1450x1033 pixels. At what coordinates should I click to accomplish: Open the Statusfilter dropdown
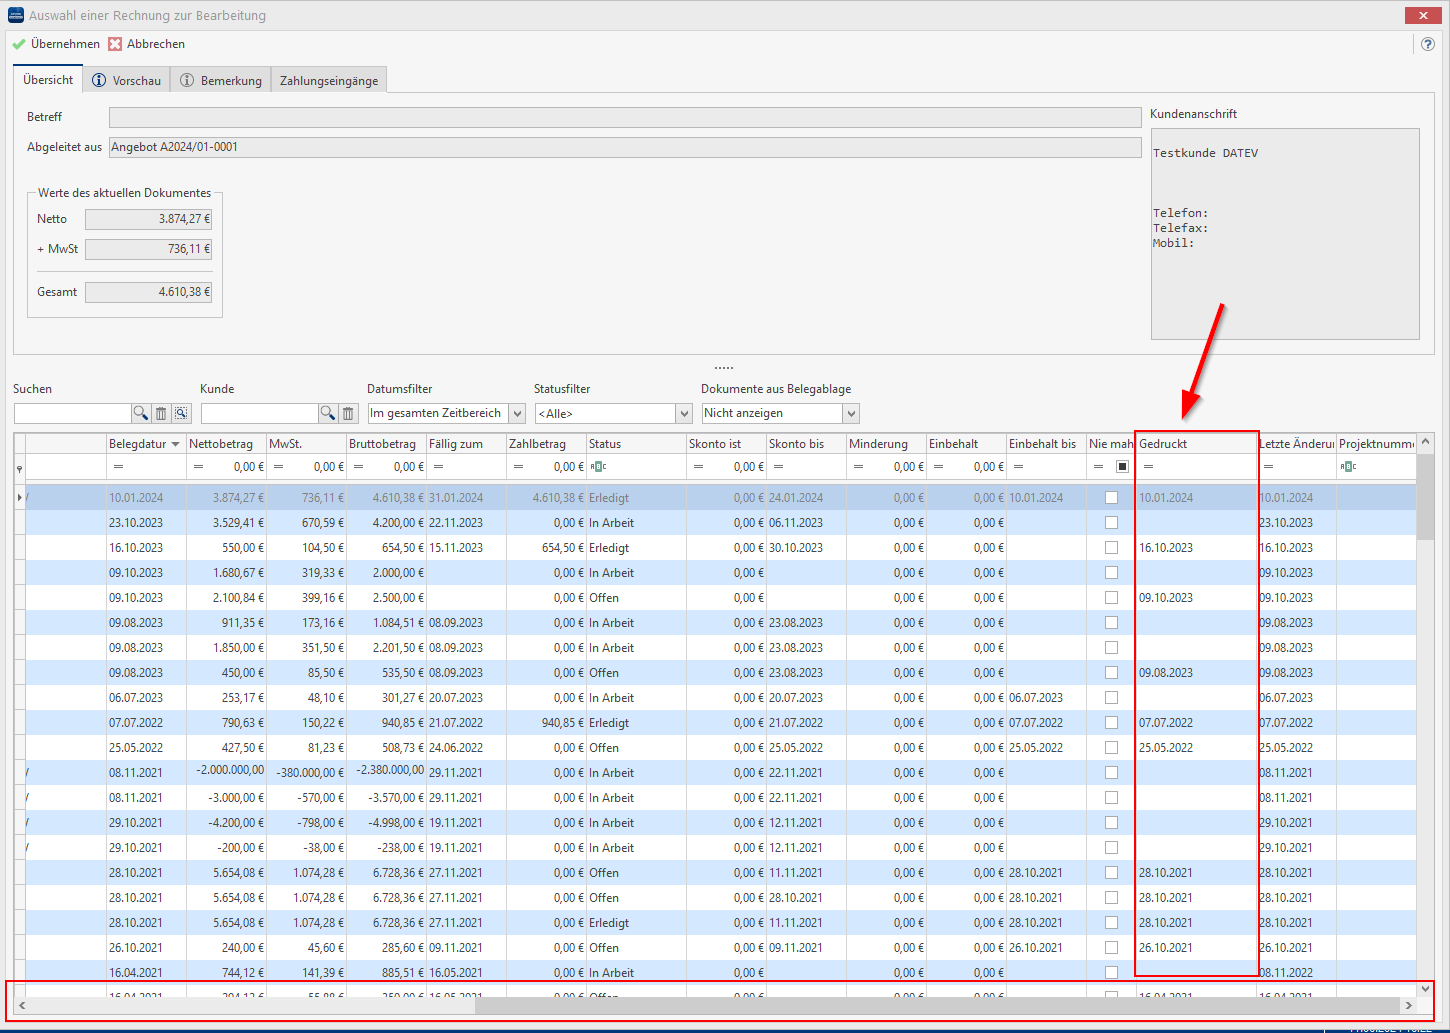684,414
